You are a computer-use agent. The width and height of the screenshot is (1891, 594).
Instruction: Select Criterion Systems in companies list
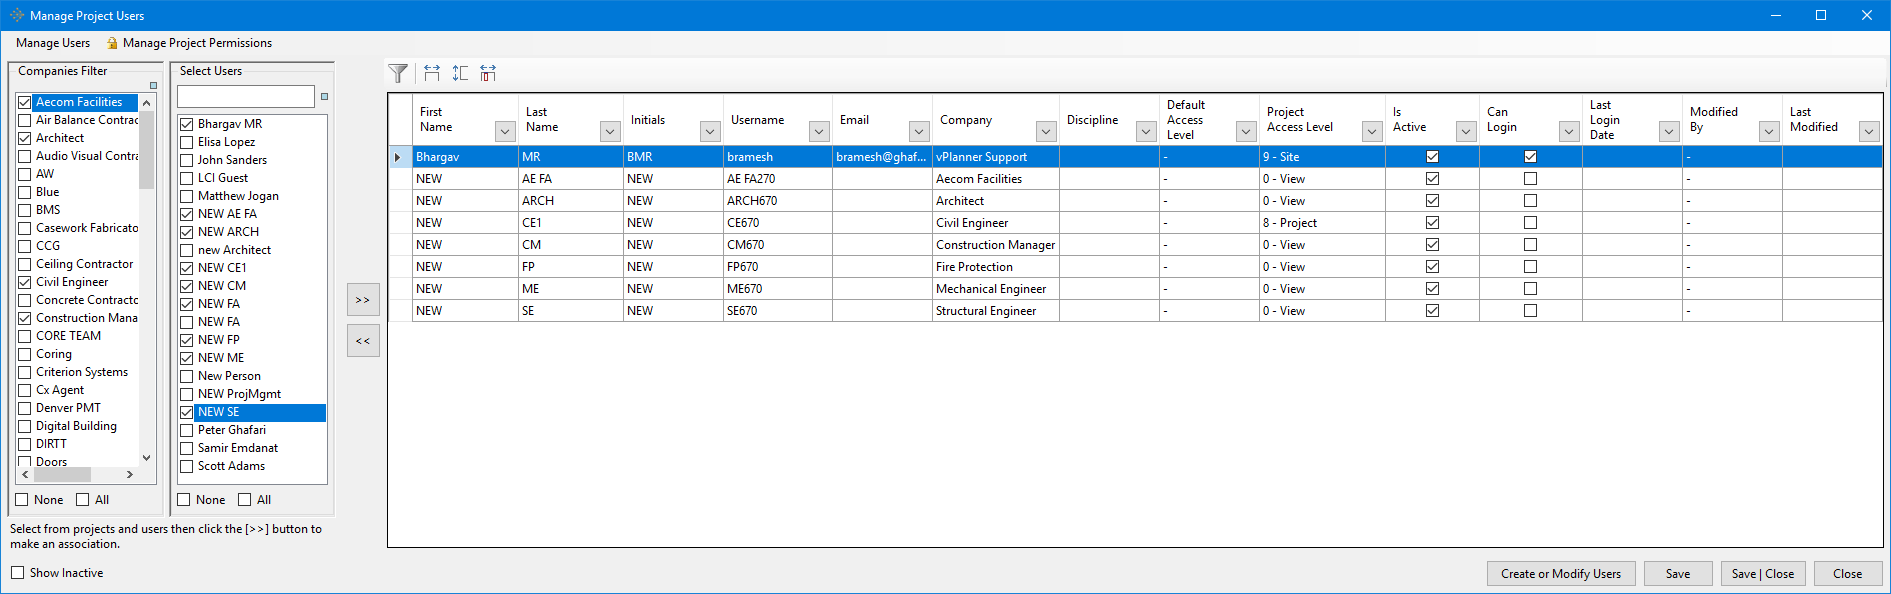click(82, 372)
